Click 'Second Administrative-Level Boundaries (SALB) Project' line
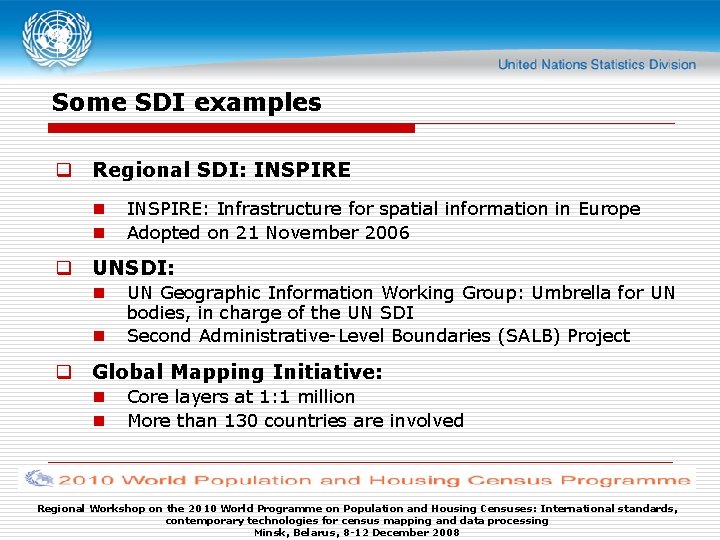This screenshot has width=720, height=540. pyautogui.click(x=378, y=336)
